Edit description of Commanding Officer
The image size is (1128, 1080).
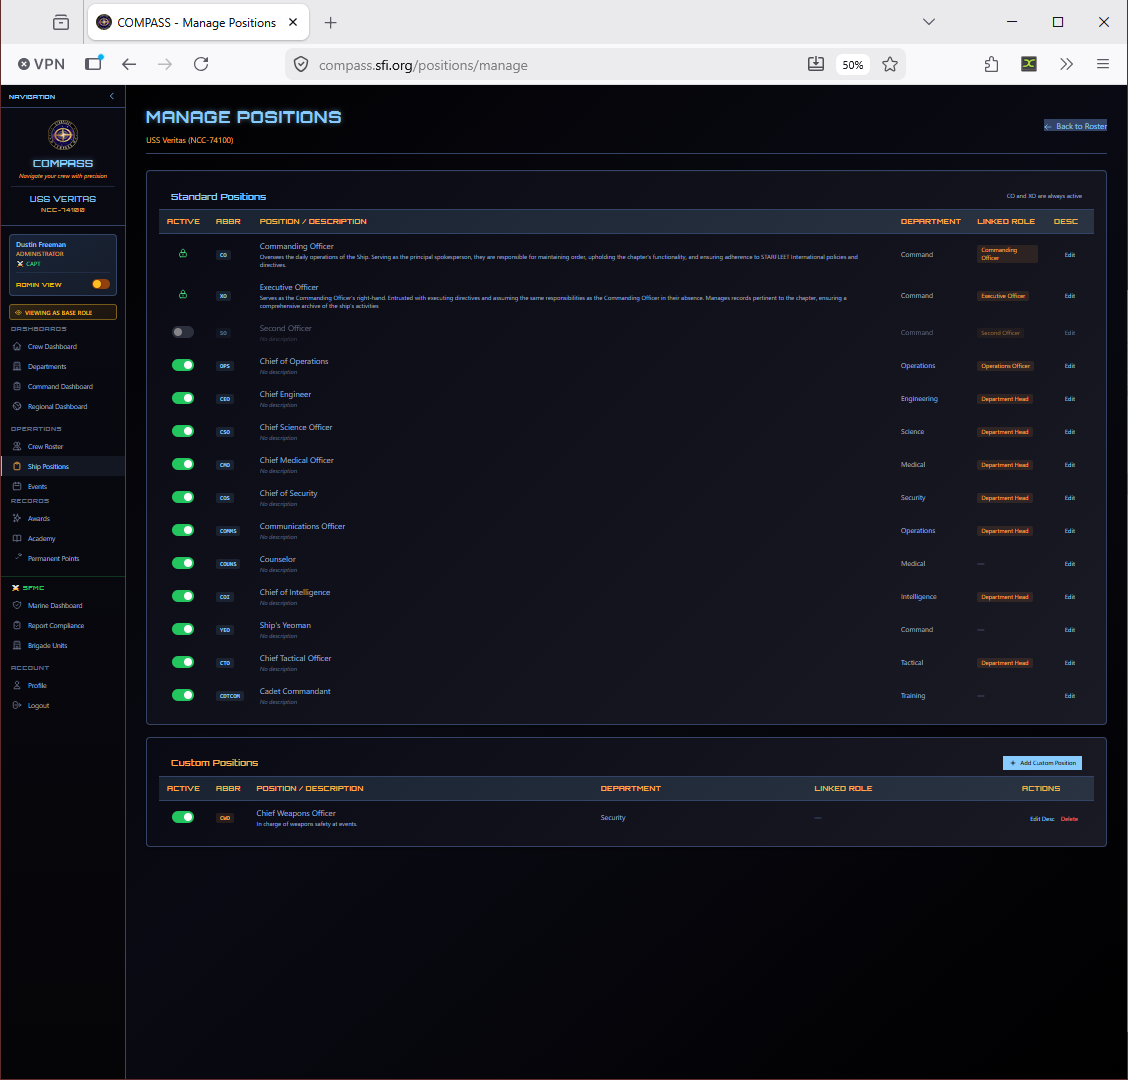pyautogui.click(x=1070, y=255)
